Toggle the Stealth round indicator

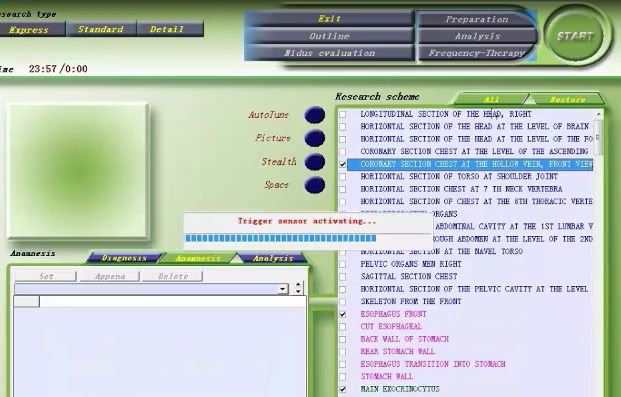[315, 162]
